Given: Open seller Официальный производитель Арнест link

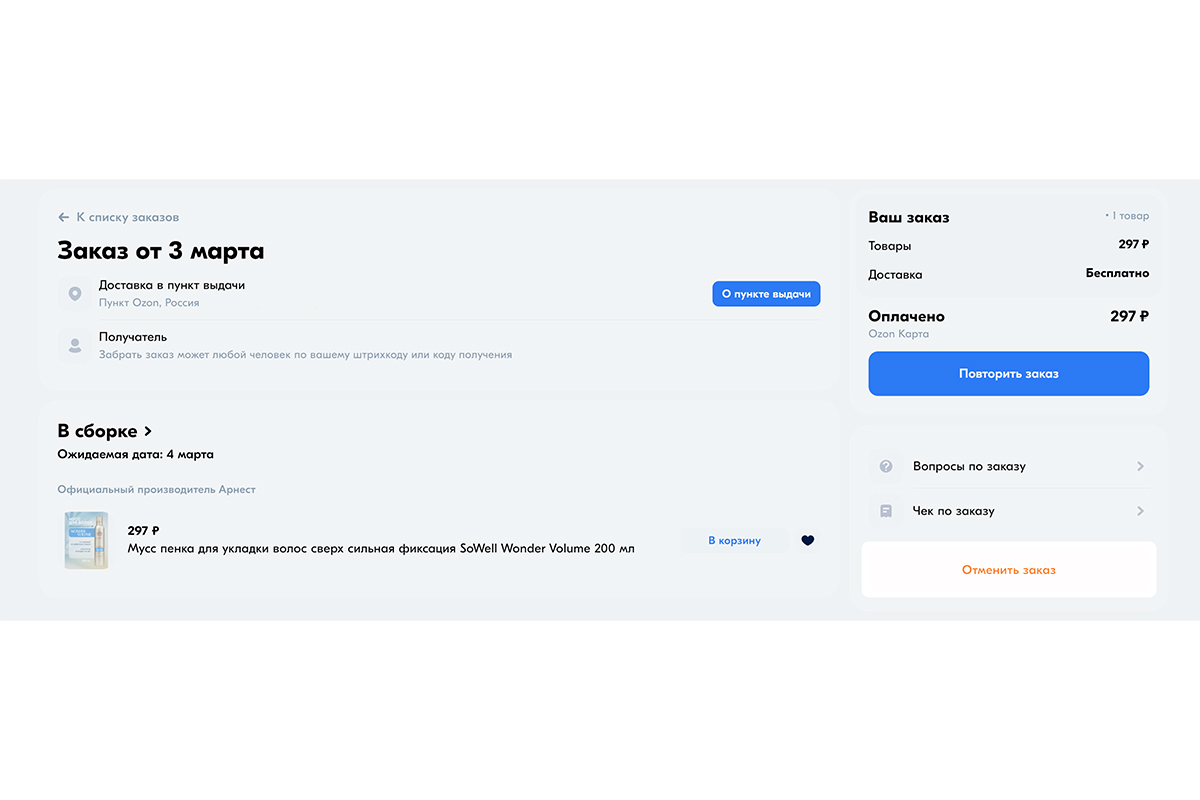Looking at the screenshot, I should (157, 490).
